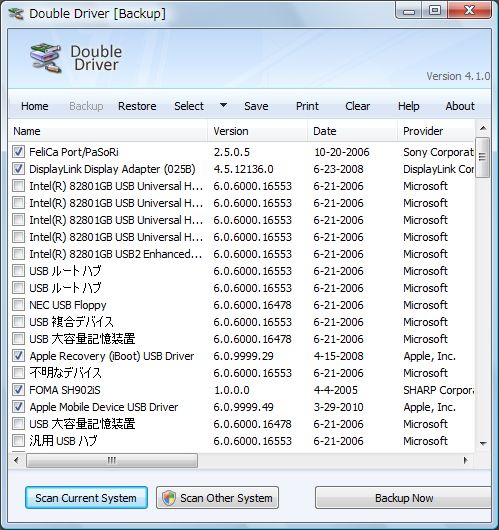Check the NEC USB Floppy checkbox
499x530 pixels.
(x=18, y=305)
